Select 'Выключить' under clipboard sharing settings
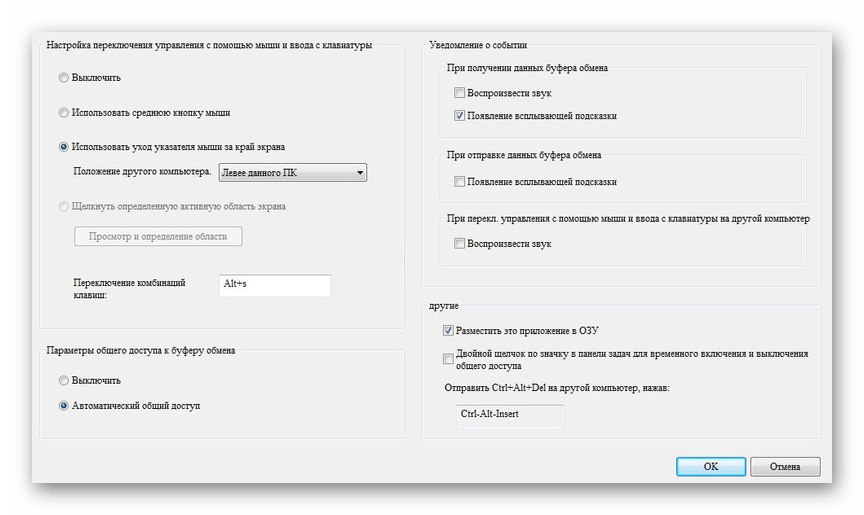Screen dimensions: 864x515 click(x=65, y=380)
